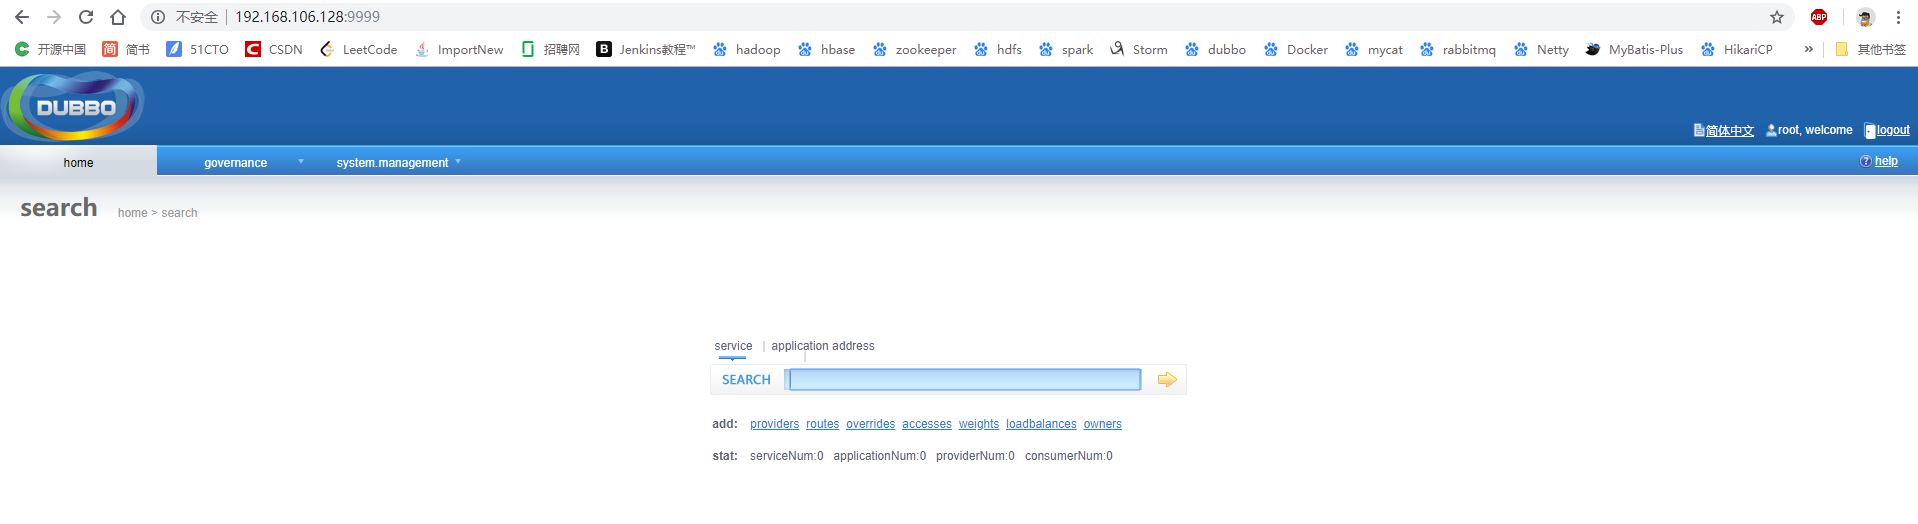Click the browser back arrow

coord(22,17)
